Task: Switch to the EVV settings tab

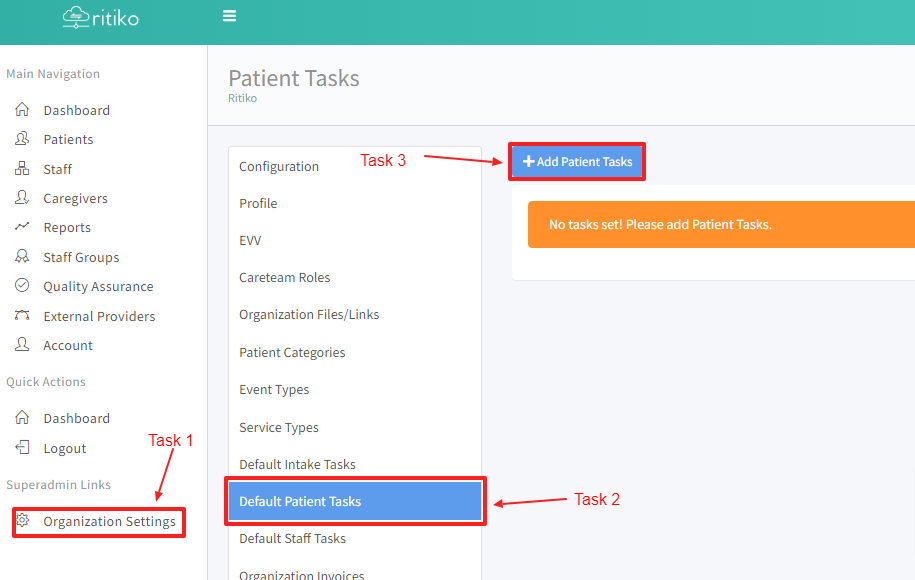Action: 250,240
